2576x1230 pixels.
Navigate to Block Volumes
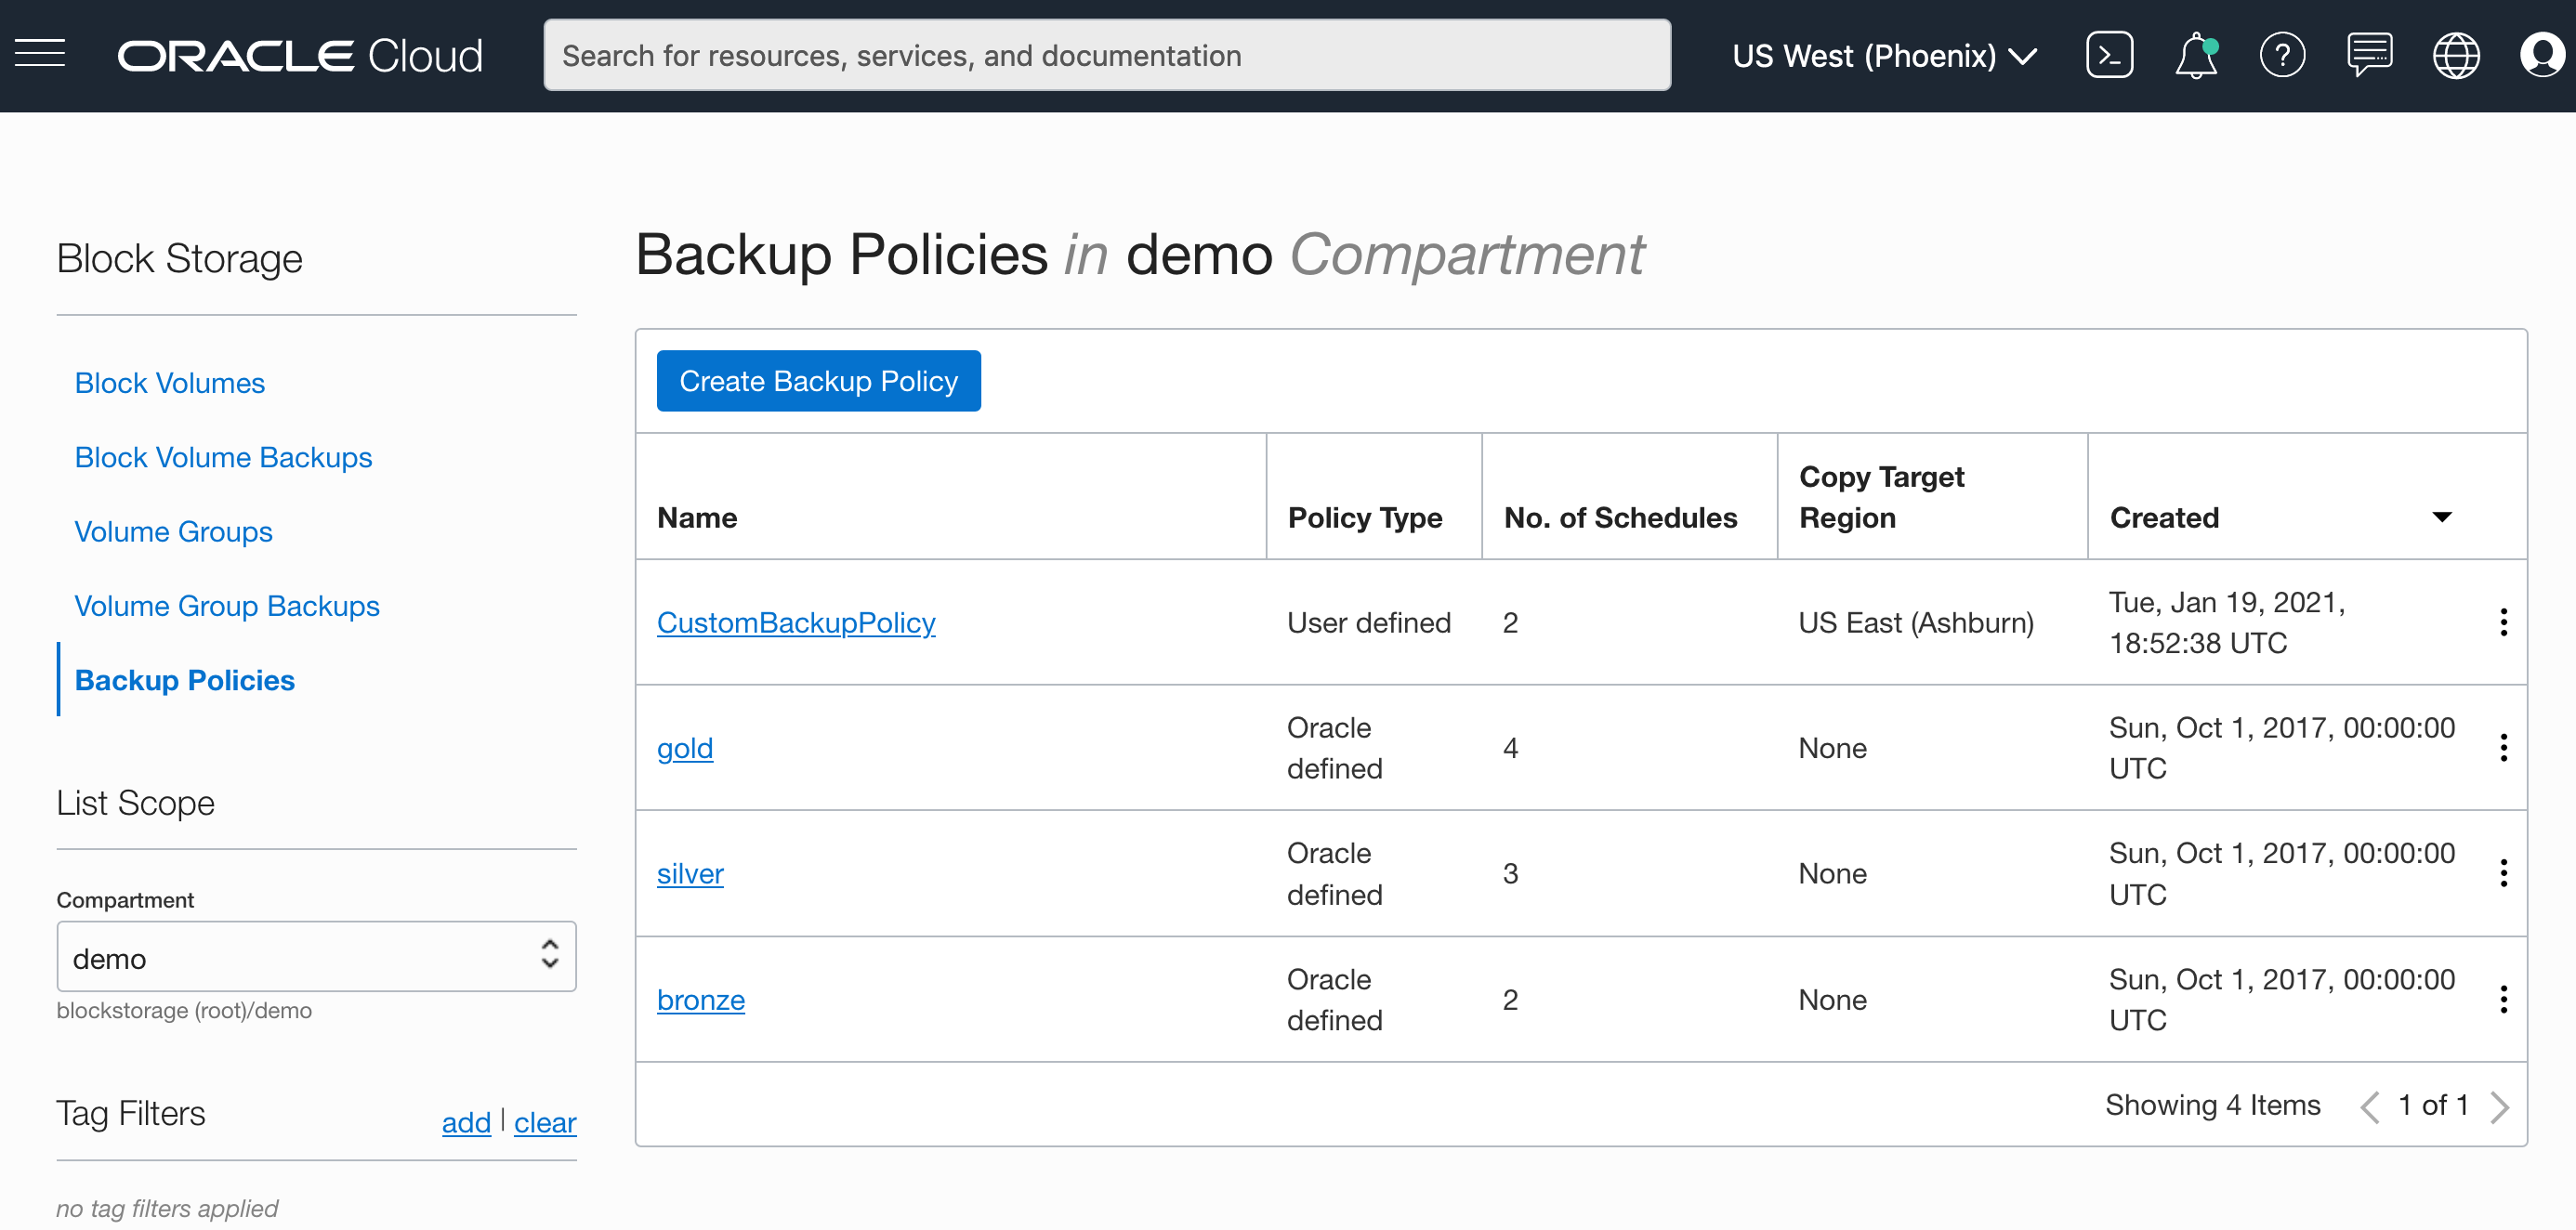click(x=169, y=382)
